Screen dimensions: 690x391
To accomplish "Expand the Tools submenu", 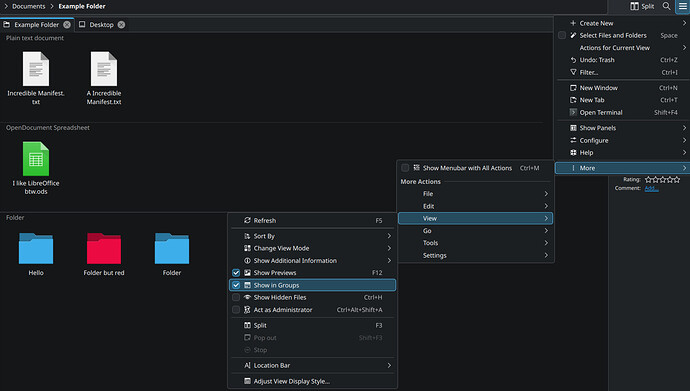I will 476,243.
